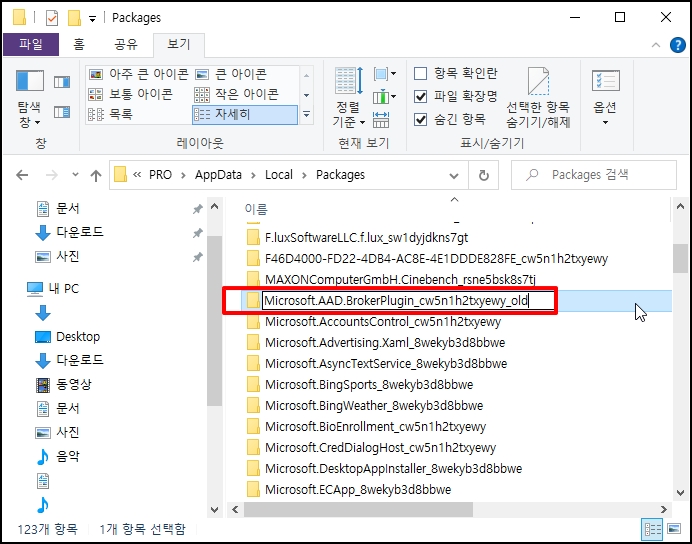The width and height of the screenshot is (692, 544).
Task: Choose Medium icons (보통 아이콘) layout
Action: [131, 94]
